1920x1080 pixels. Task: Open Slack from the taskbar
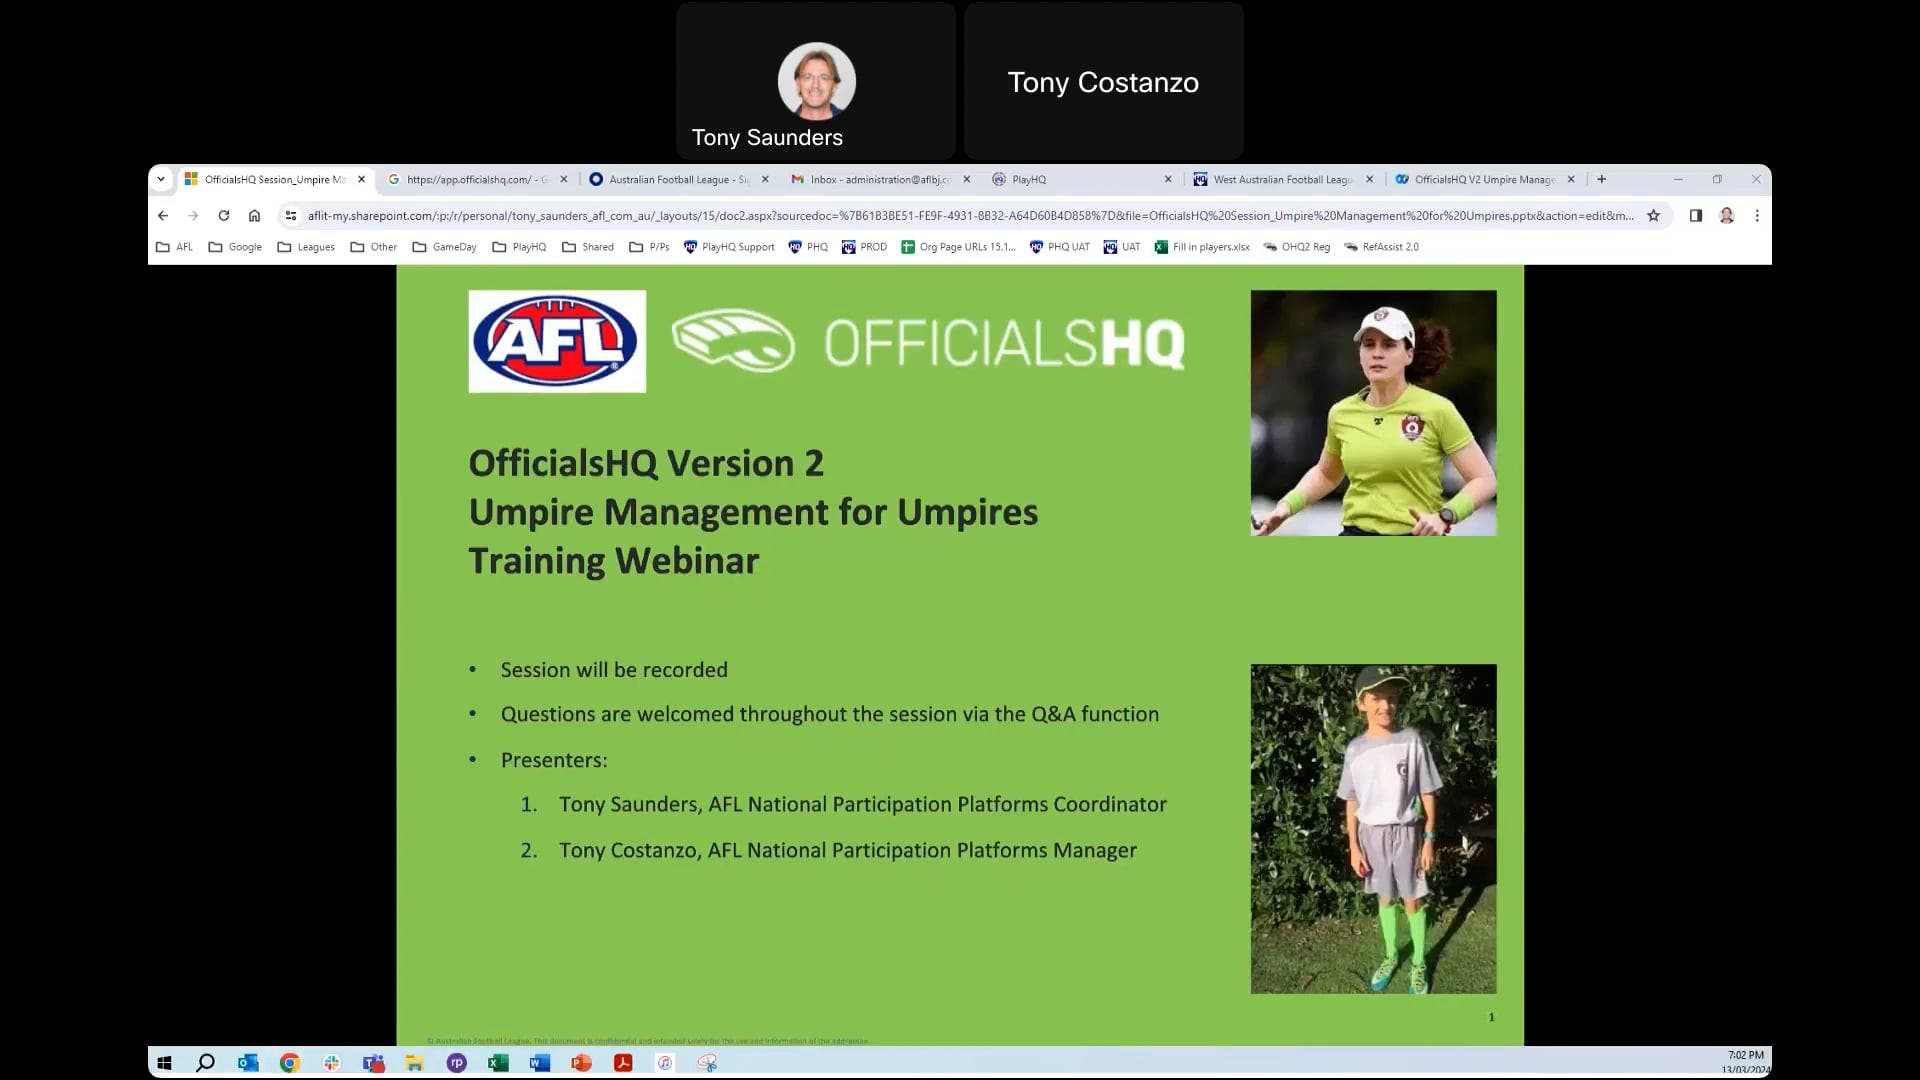tap(331, 1063)
